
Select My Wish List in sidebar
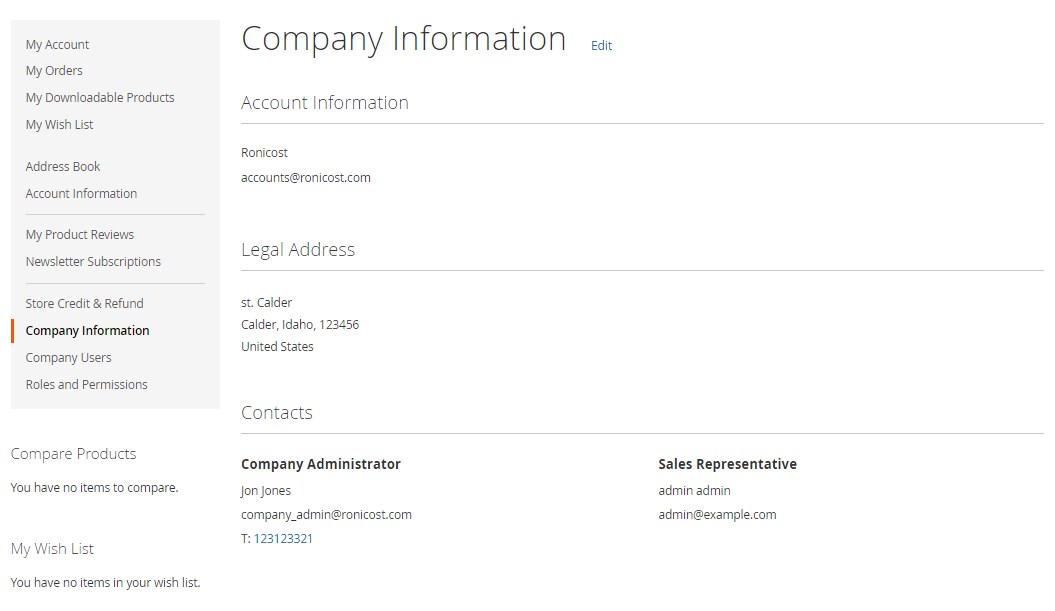(x=59, y=125)
